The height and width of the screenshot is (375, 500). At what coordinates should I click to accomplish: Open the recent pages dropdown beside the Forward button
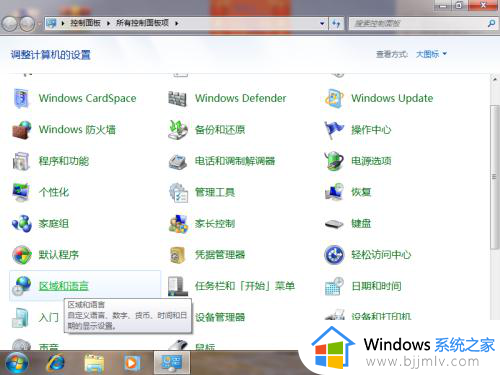(x=39, y=24)
